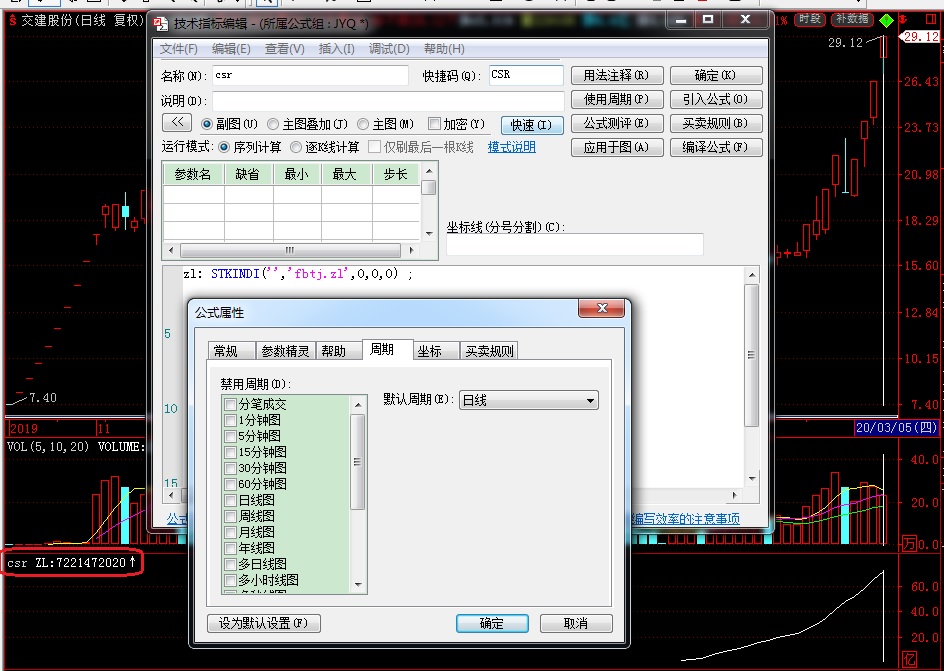This screenshot has height=671, width=944.
Task: Select the 主图叠加 radio button
Action: [x=273, y=124]
